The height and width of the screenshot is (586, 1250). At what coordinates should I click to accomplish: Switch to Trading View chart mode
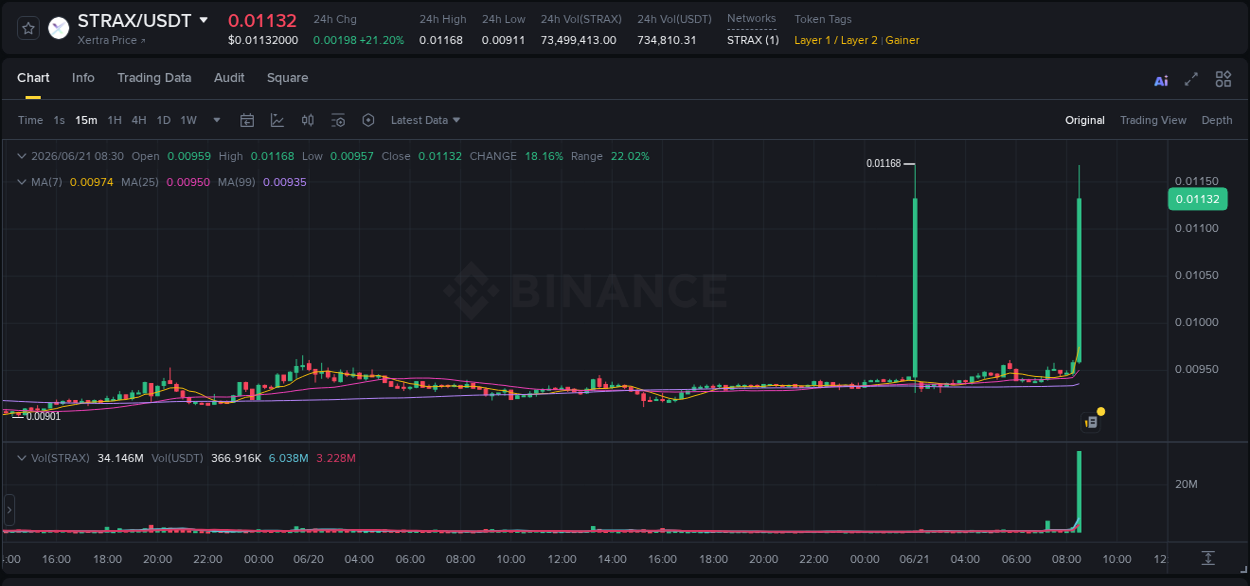click(x=1153, y=120)
